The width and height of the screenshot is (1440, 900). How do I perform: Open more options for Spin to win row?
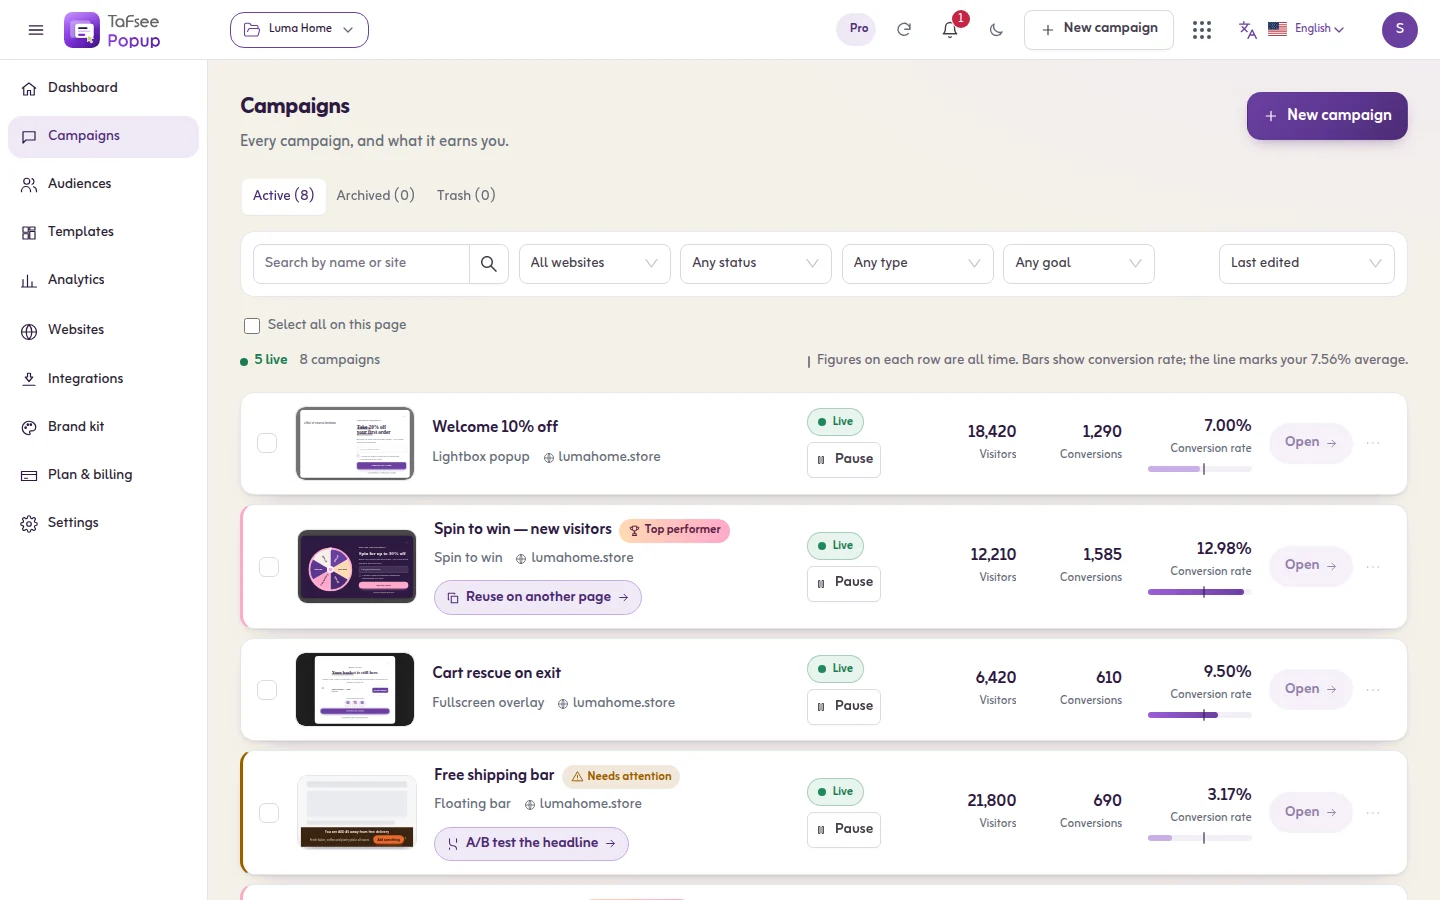coord(1373,566)
